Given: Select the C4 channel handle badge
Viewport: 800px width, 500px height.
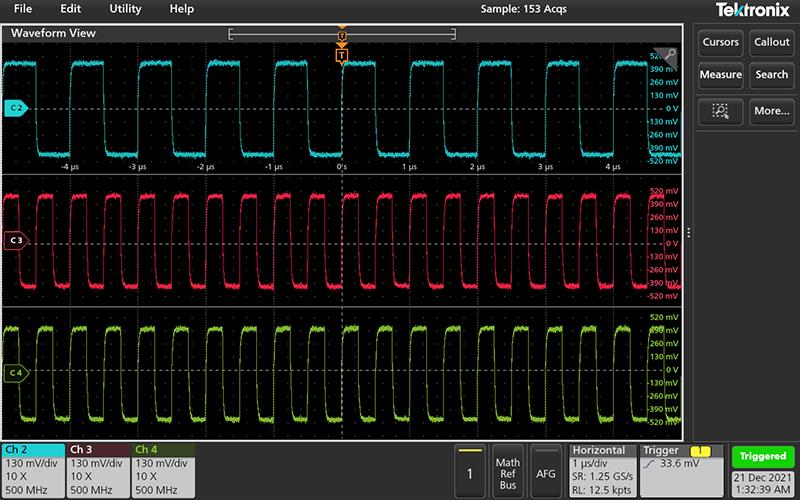Looking at the screenshot, I should click(x=15, y=373).
